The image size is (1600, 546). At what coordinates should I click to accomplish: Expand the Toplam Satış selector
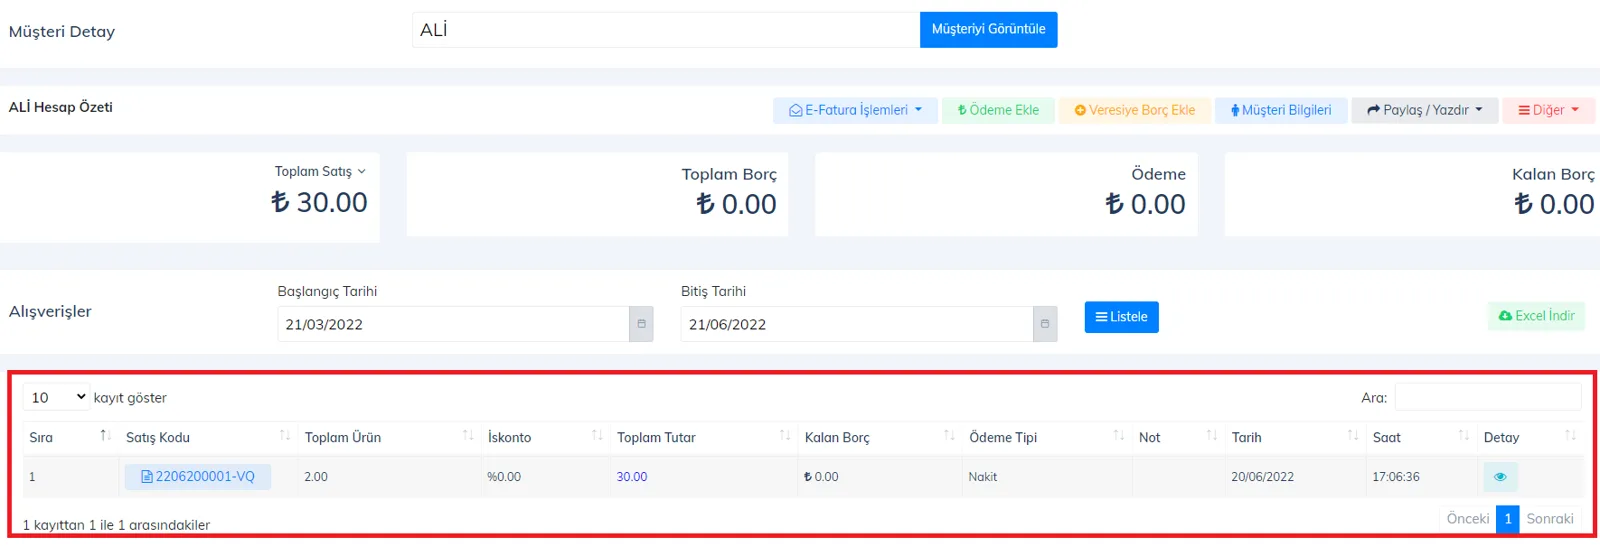click(x=320, y=171)
